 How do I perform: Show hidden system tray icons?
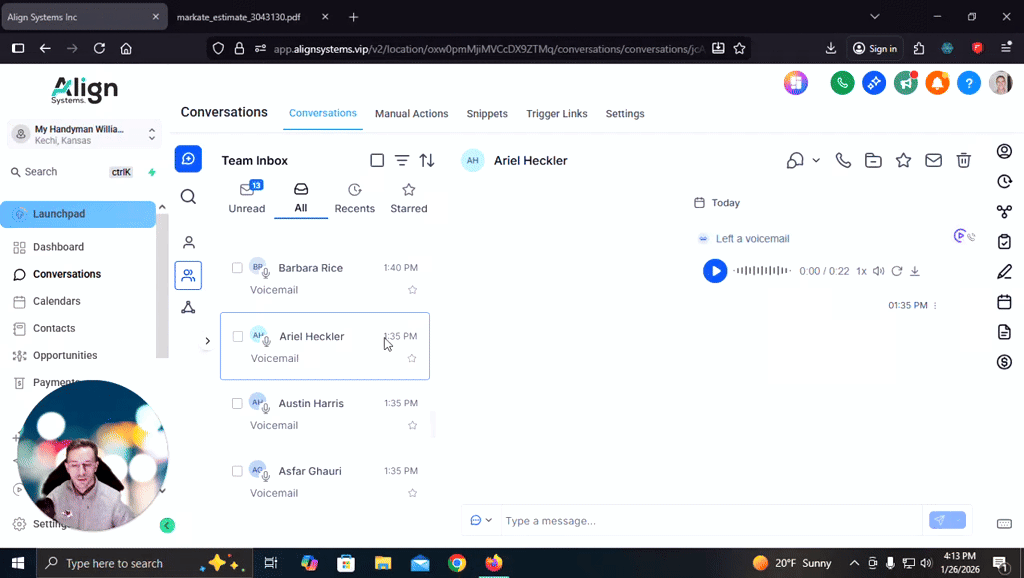[854, 563]
